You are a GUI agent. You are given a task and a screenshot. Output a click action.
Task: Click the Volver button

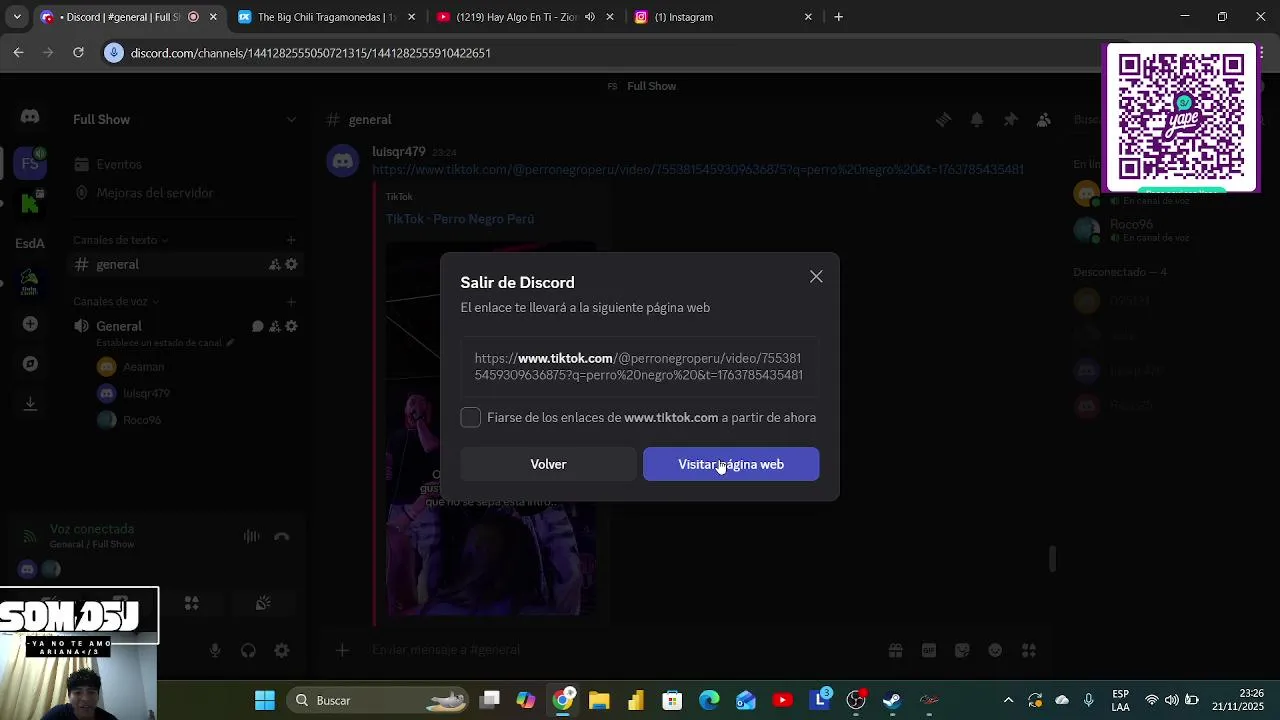pos(548,464)
